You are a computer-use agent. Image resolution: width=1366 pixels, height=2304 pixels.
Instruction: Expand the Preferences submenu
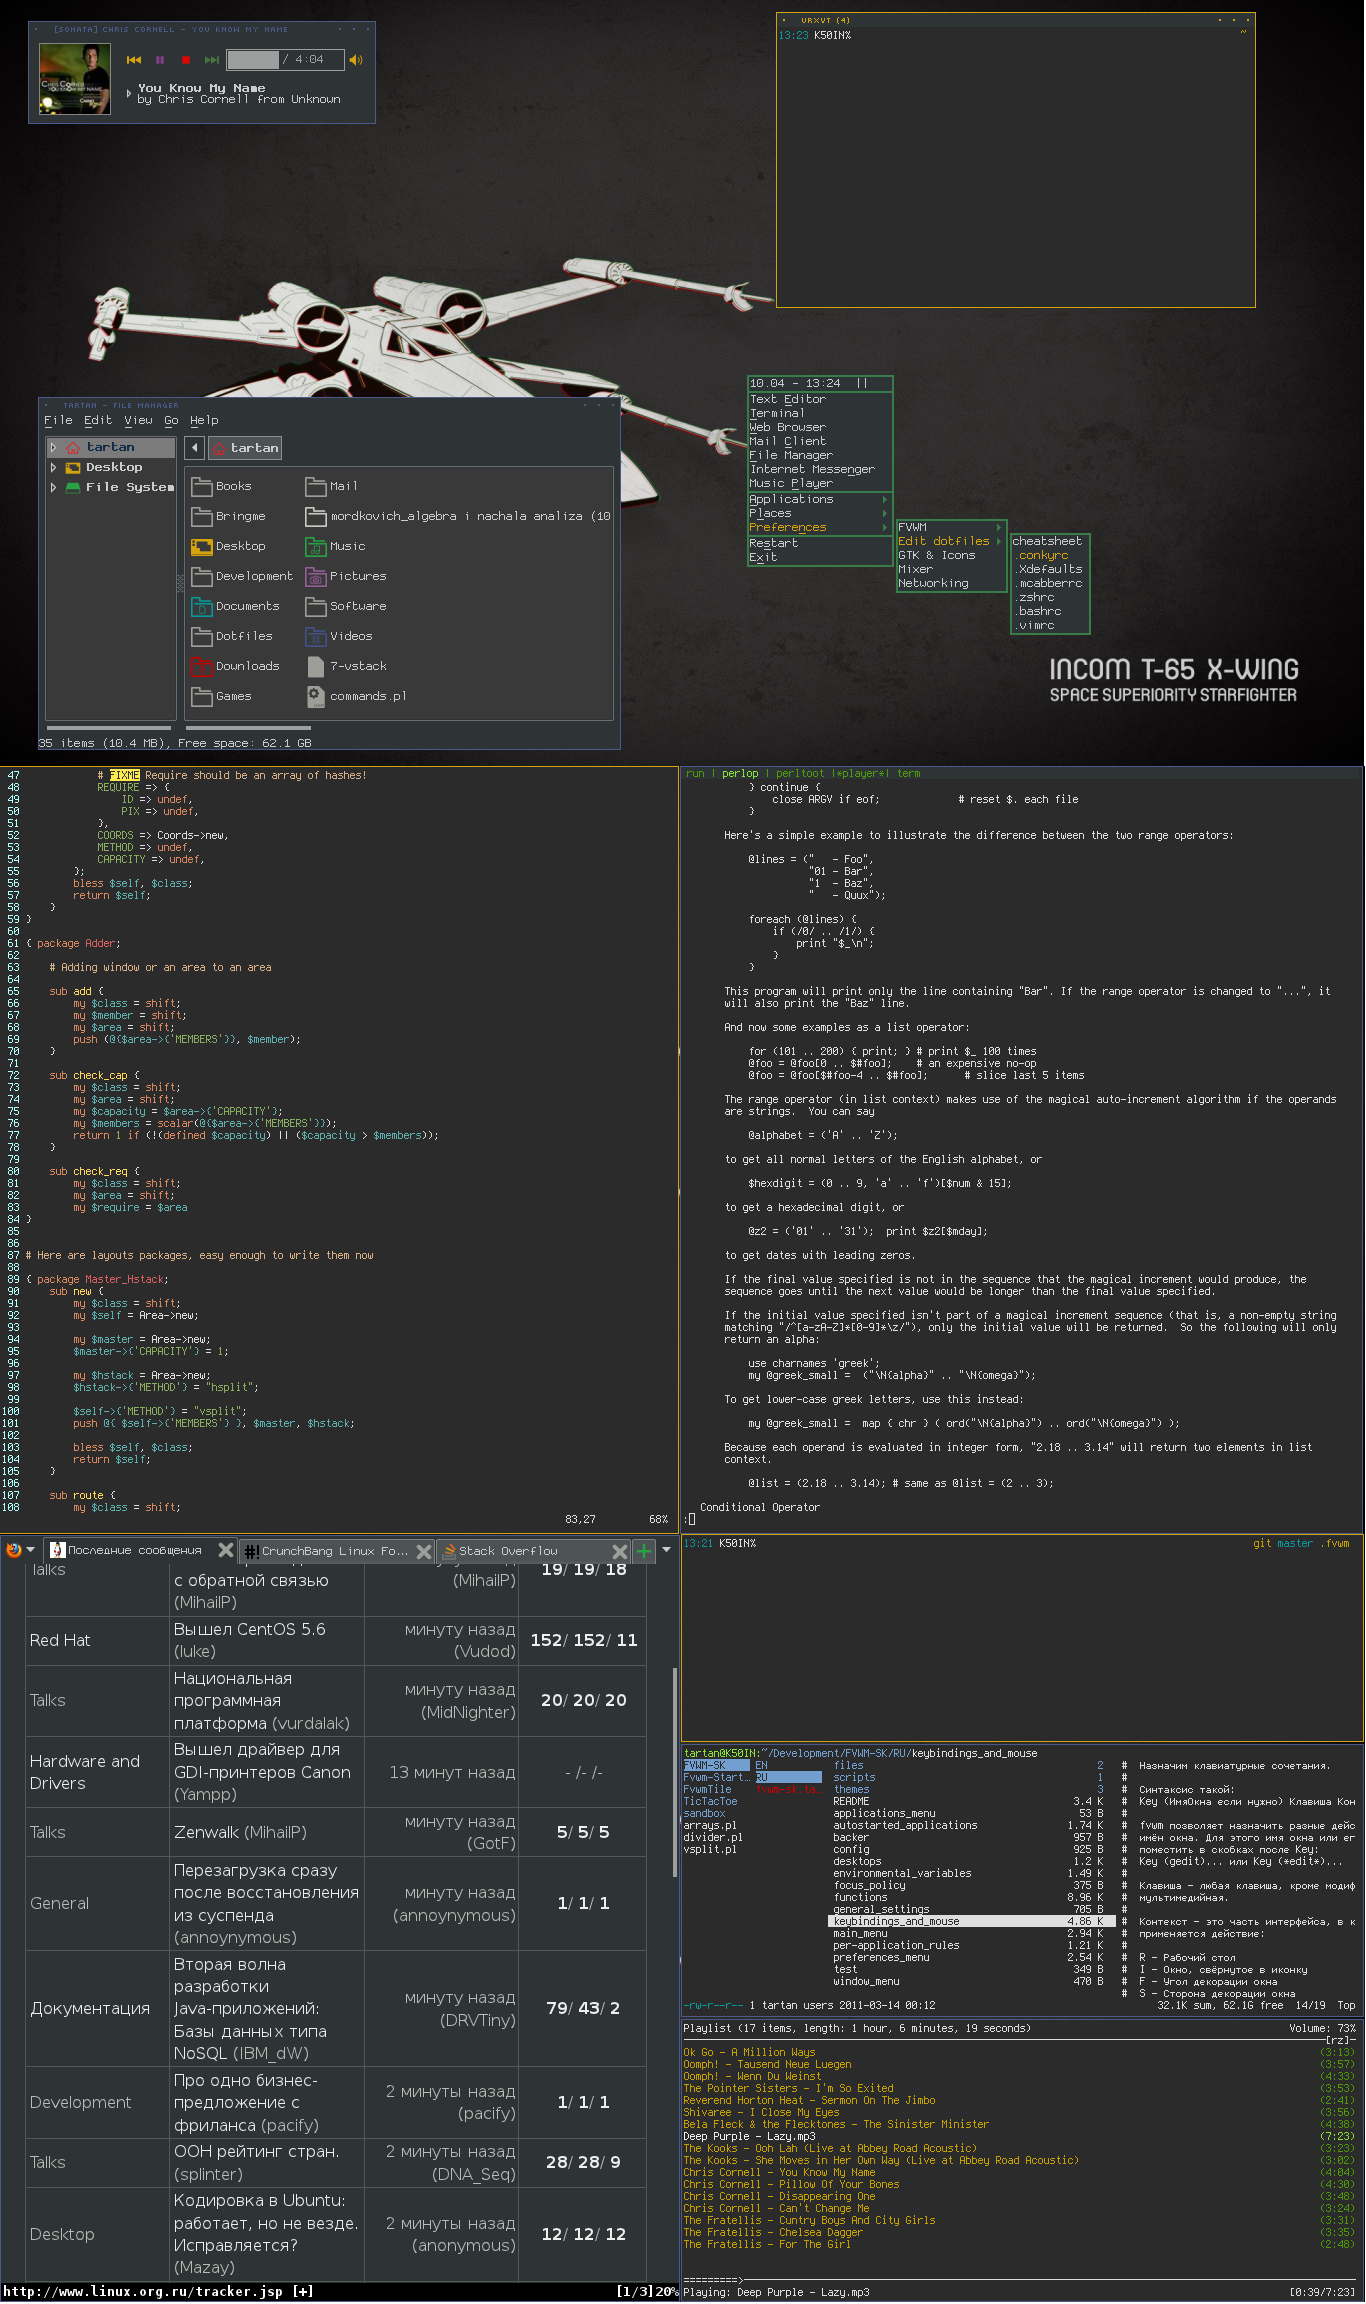[x=820, y=528]
